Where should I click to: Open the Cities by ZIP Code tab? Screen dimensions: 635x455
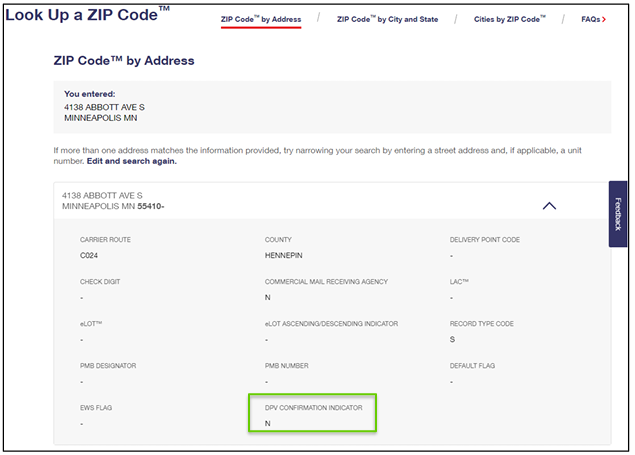tap(509, 19)
